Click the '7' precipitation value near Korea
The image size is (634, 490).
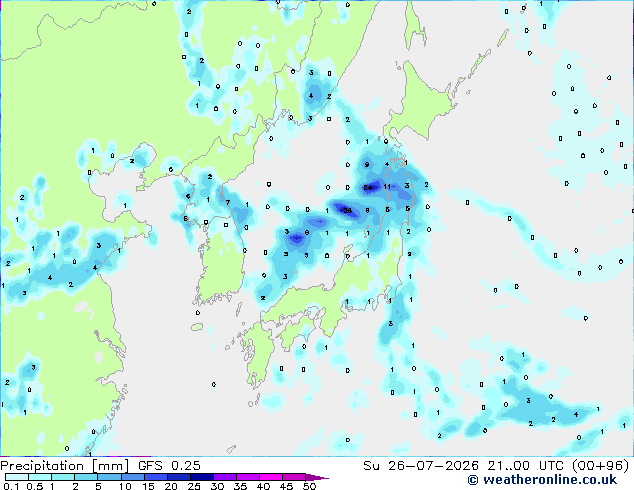click(x=228, y=203)
